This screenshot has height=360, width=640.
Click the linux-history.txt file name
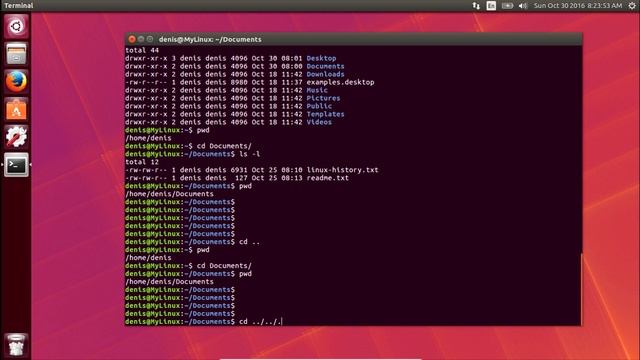(342, 170)
